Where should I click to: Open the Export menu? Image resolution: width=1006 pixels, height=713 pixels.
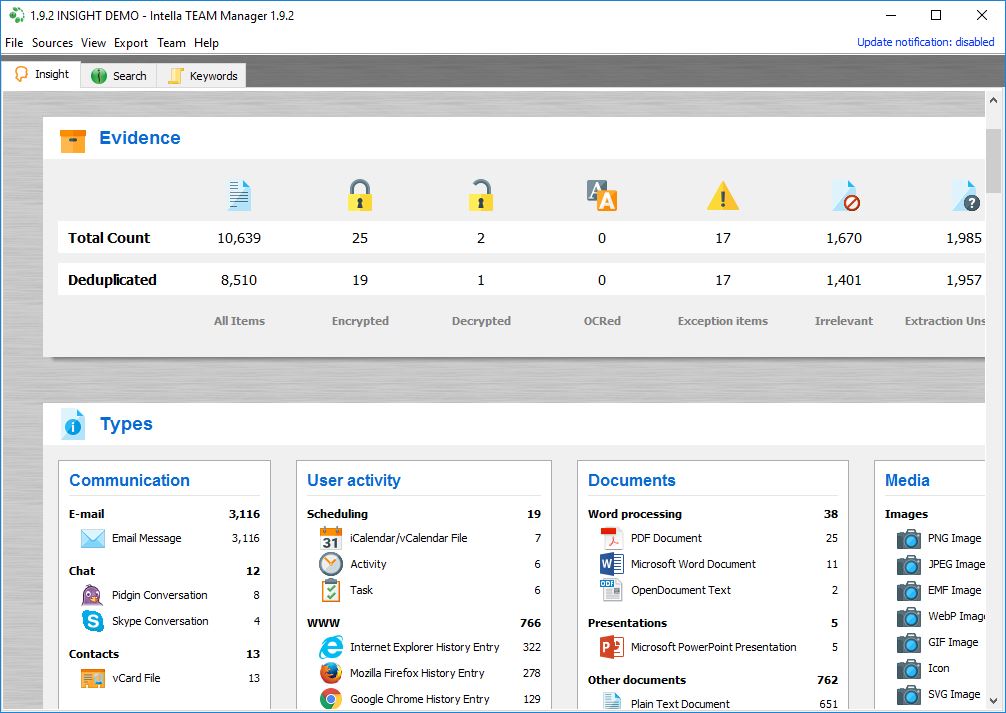coord(131,43)
